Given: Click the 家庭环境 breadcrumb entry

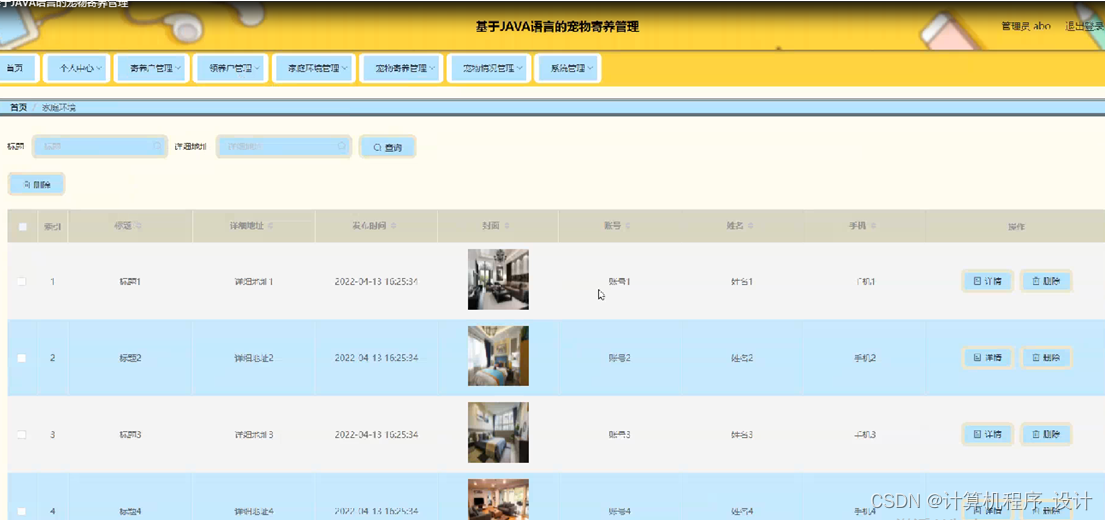Looking at the screenshot, I should click(59, 107).
